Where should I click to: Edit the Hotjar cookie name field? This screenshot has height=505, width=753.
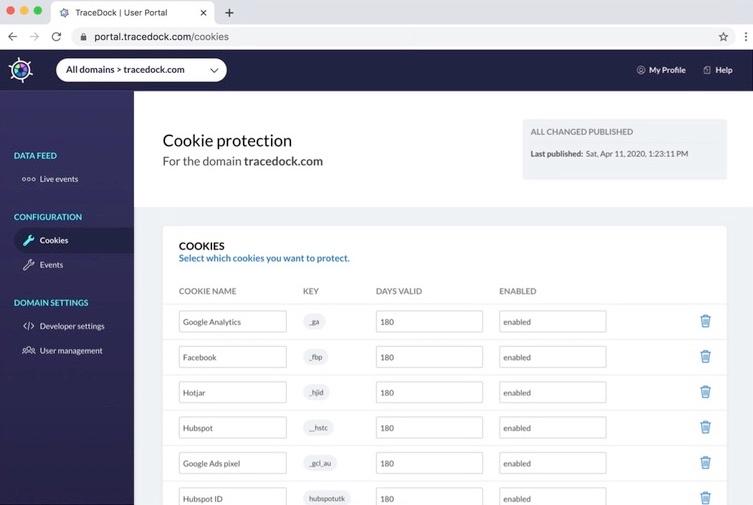(x=232, y=392)
